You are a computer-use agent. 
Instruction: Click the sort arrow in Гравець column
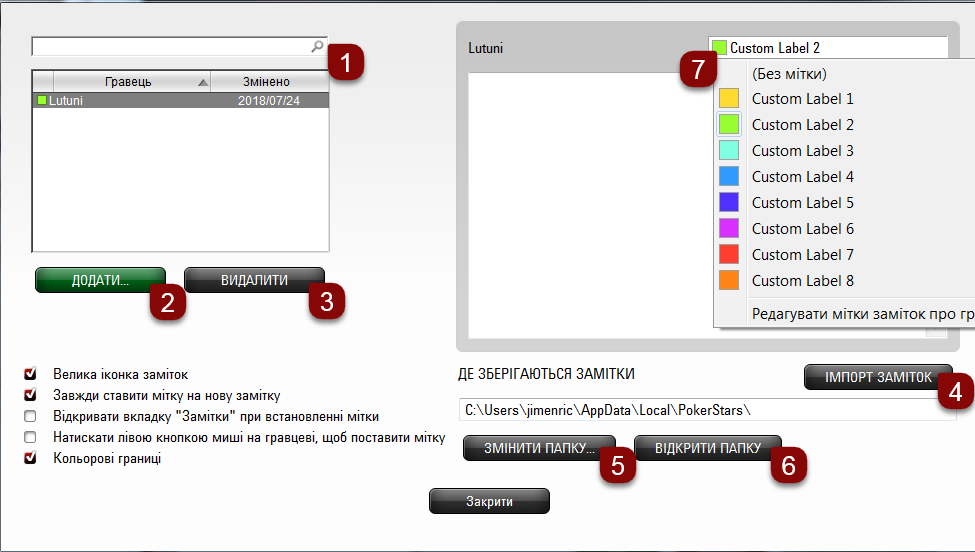pyautogui.click(x=203, y=82)
